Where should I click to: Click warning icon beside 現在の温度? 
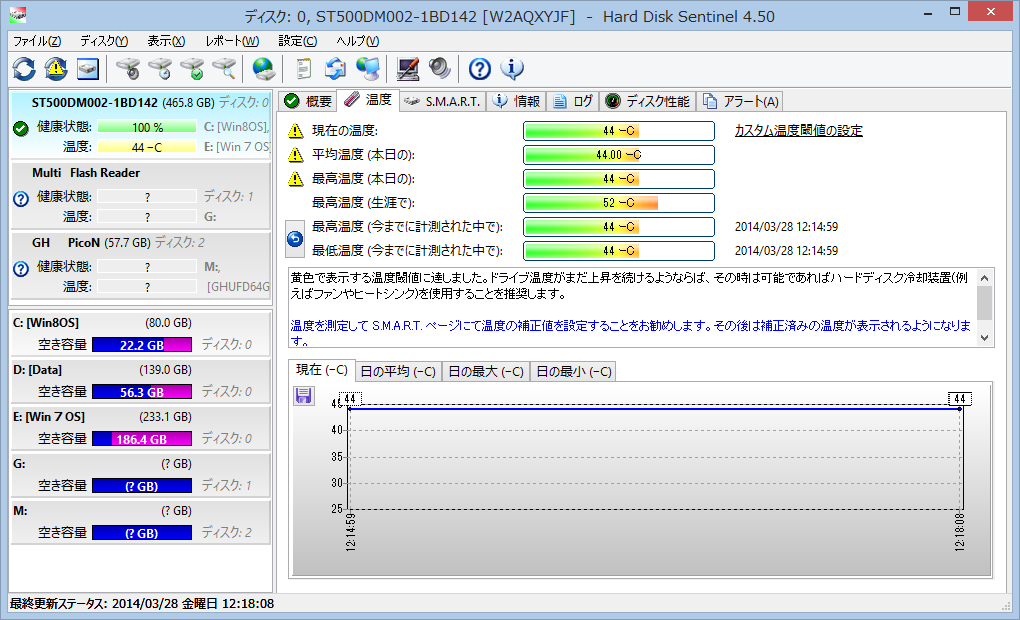pos(296,131)
